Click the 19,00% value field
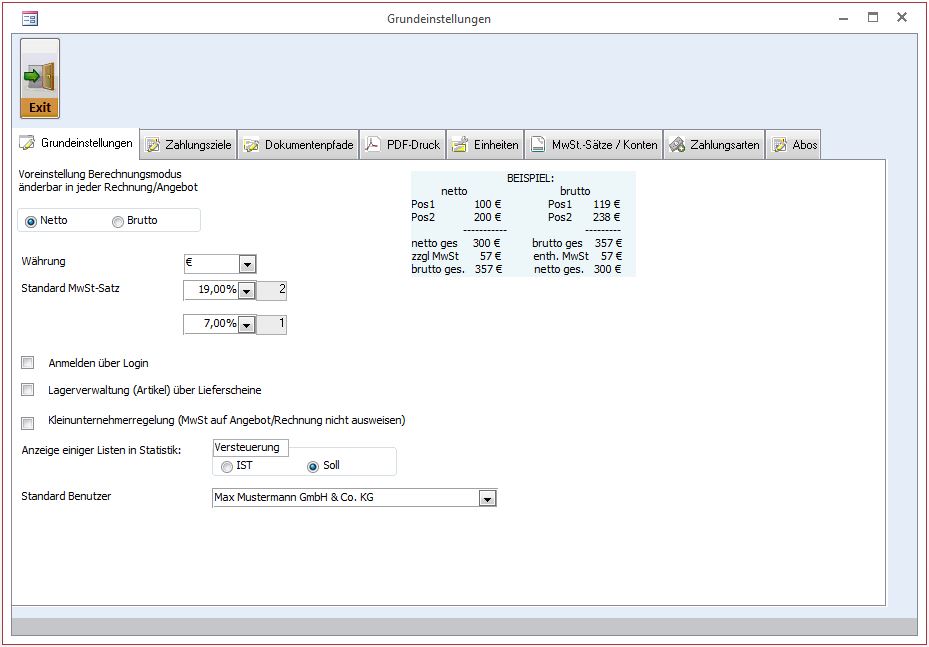The image size is (929, 647). pyautogui.click(x=211, y=291)
